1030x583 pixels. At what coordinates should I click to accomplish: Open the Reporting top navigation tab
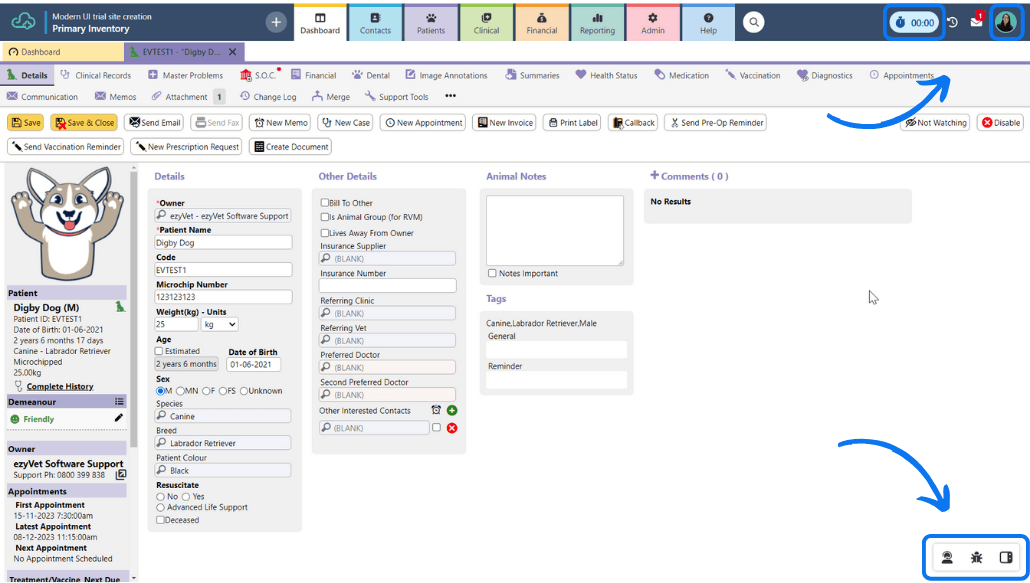point(597,22)
